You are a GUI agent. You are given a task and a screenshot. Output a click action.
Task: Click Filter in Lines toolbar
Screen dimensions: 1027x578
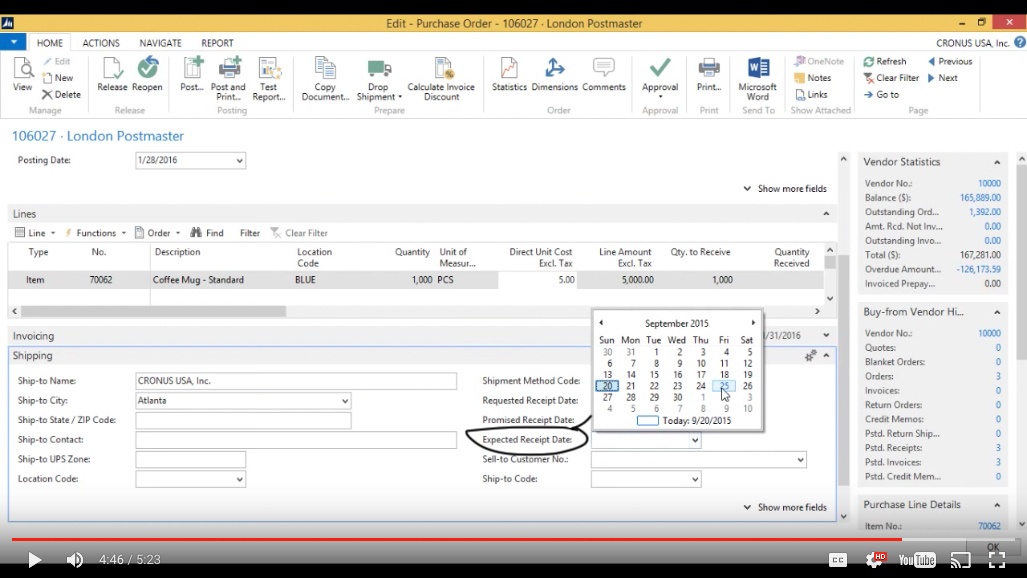(x=250, y=233)
